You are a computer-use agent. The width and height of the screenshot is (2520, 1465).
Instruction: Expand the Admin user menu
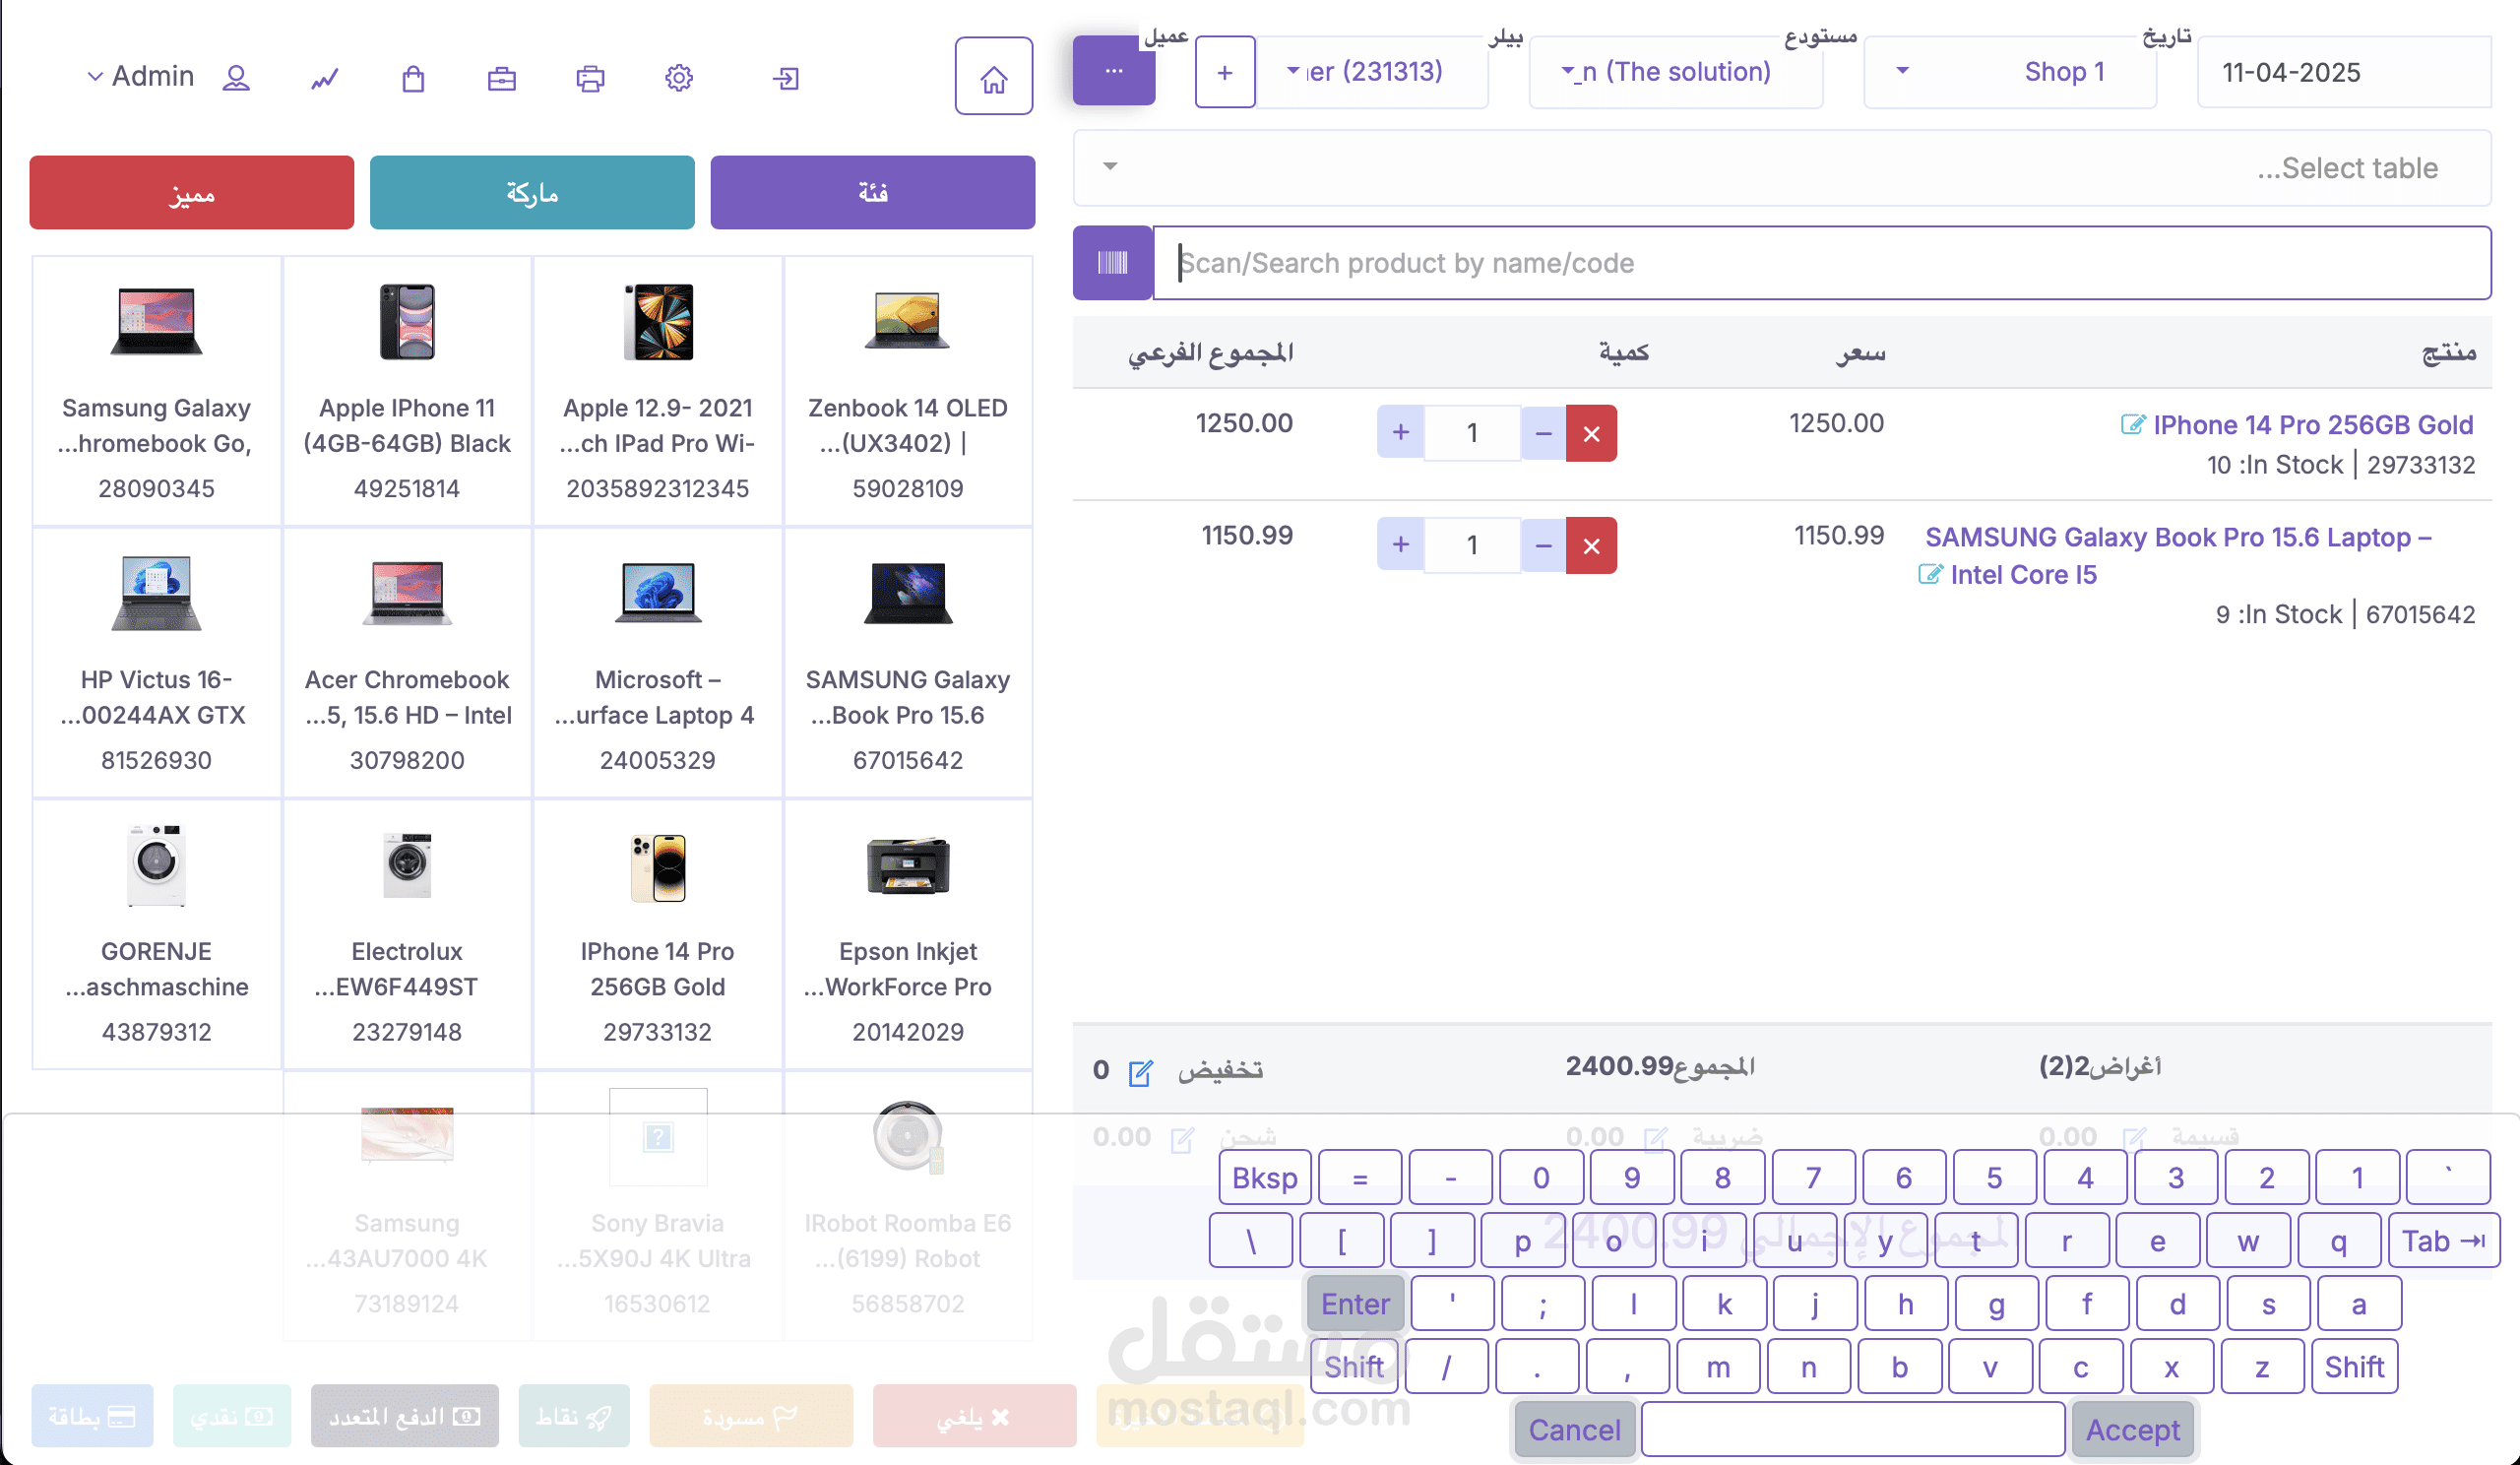pyautogui.click(x=140, y=76)
